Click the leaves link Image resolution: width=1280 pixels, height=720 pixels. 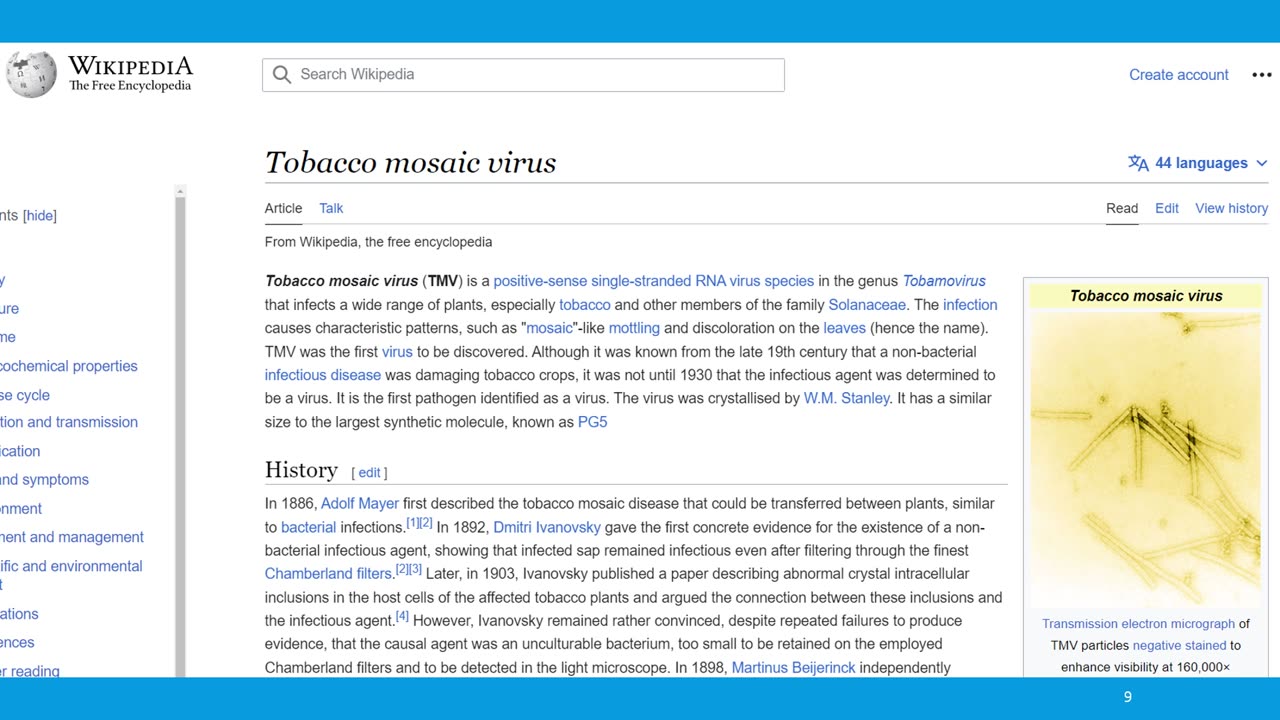pyautogui.click(x=844, y=328)
